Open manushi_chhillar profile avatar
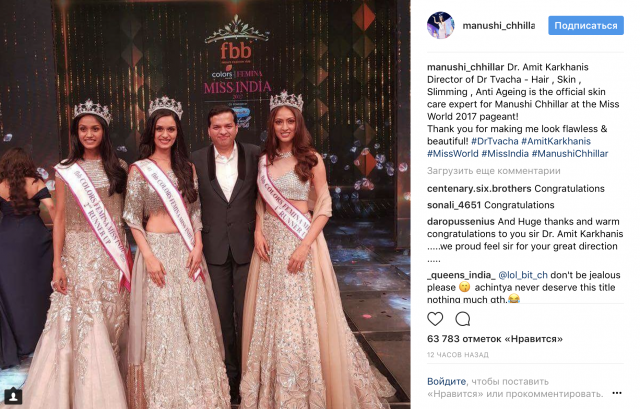Screen dimensions: 640x409 440,25
